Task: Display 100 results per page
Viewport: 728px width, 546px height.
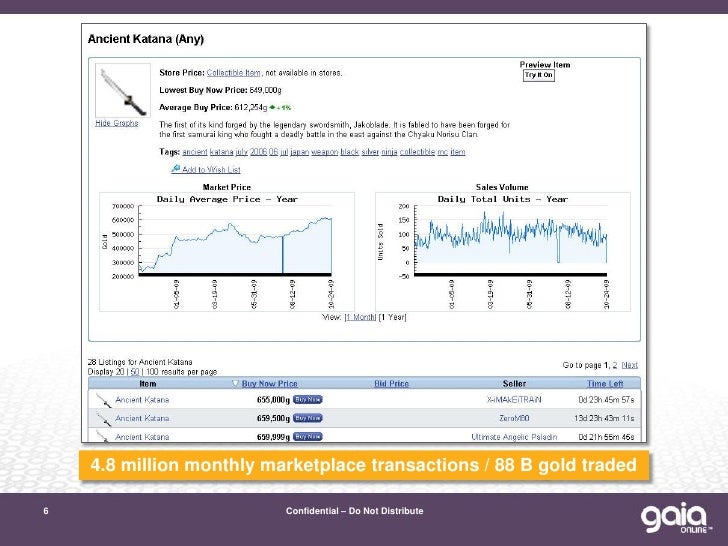Action: (x=152, y=372)
